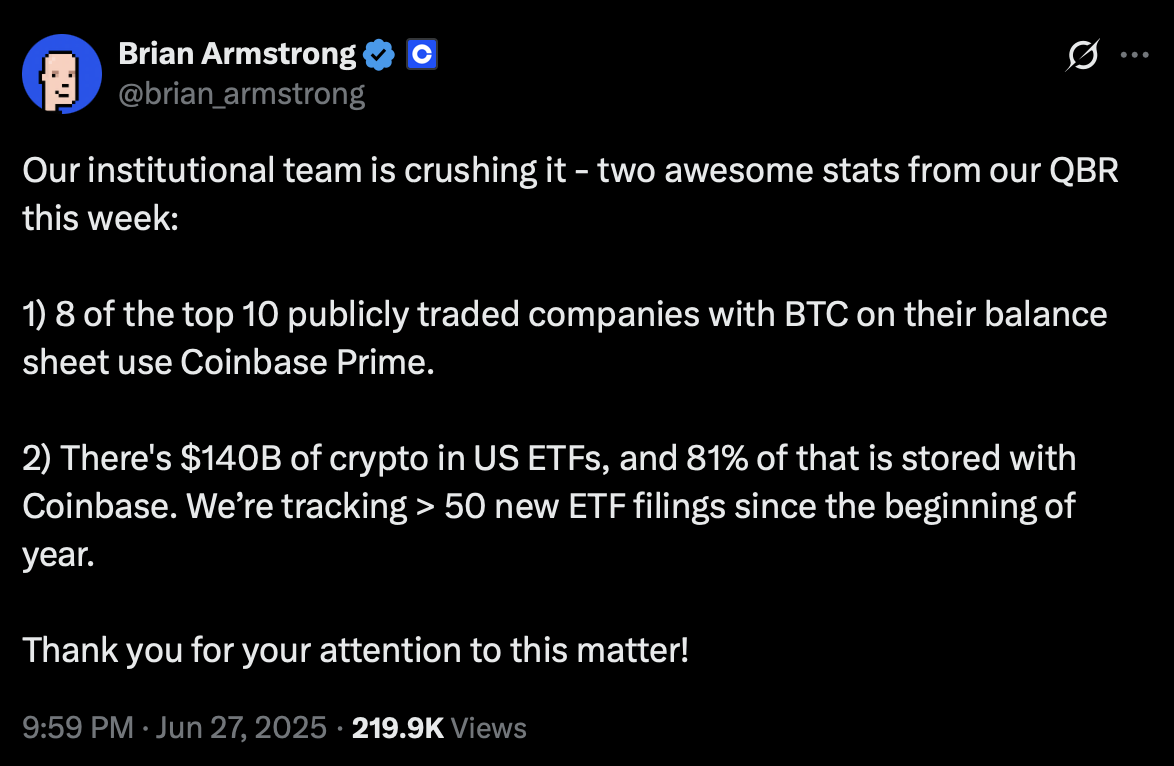Click the Coinbase affiliate badge icon

[422, 55]
